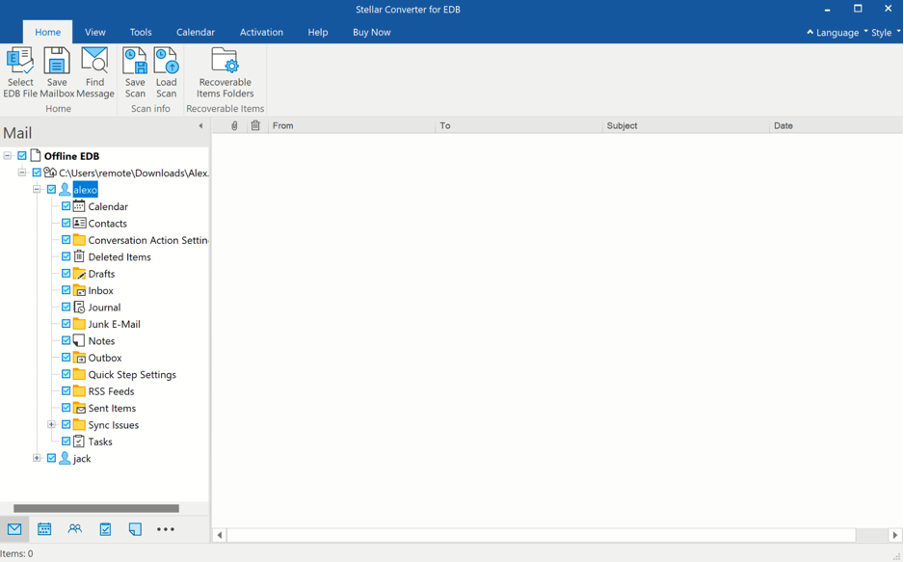Viewport: 904px width, 562px height.
Task: Toggle the Junk E-Mail checkbox
Action: 66,323
